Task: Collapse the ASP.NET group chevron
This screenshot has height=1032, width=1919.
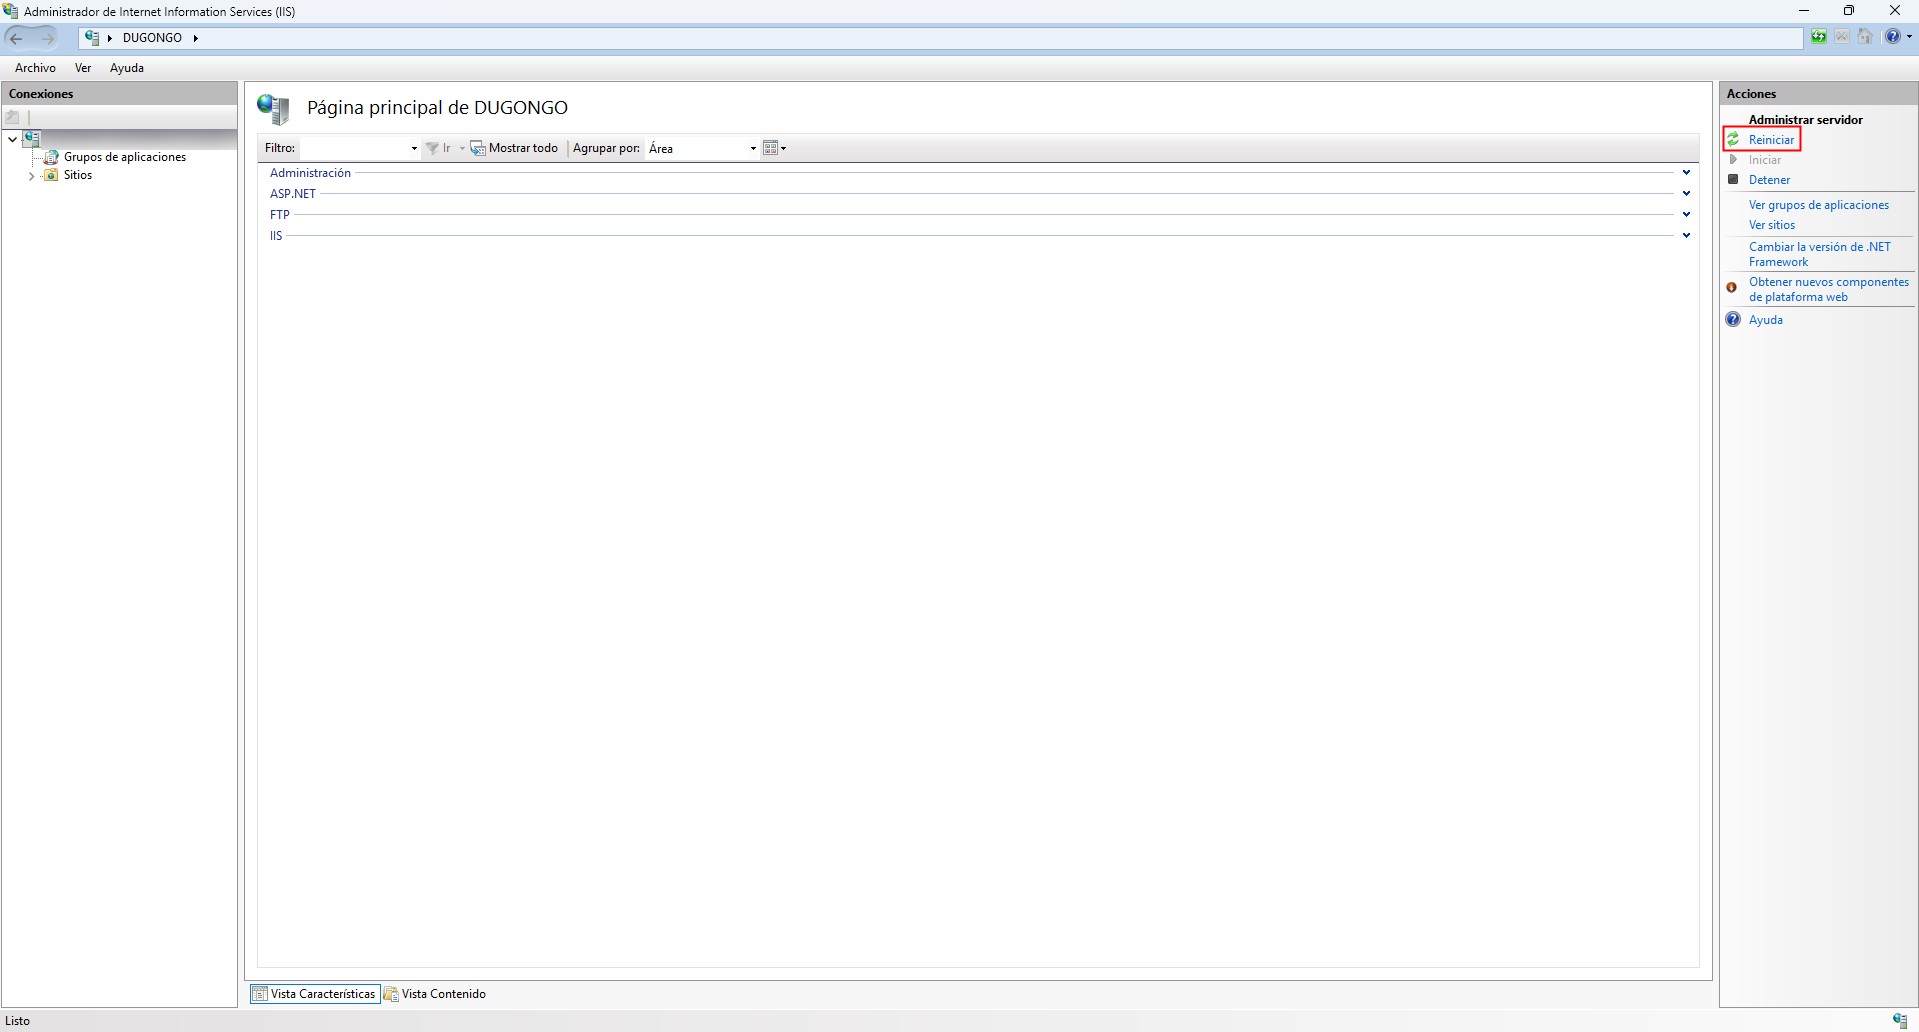Action: pyautogui.click(x=1686, y=194)
